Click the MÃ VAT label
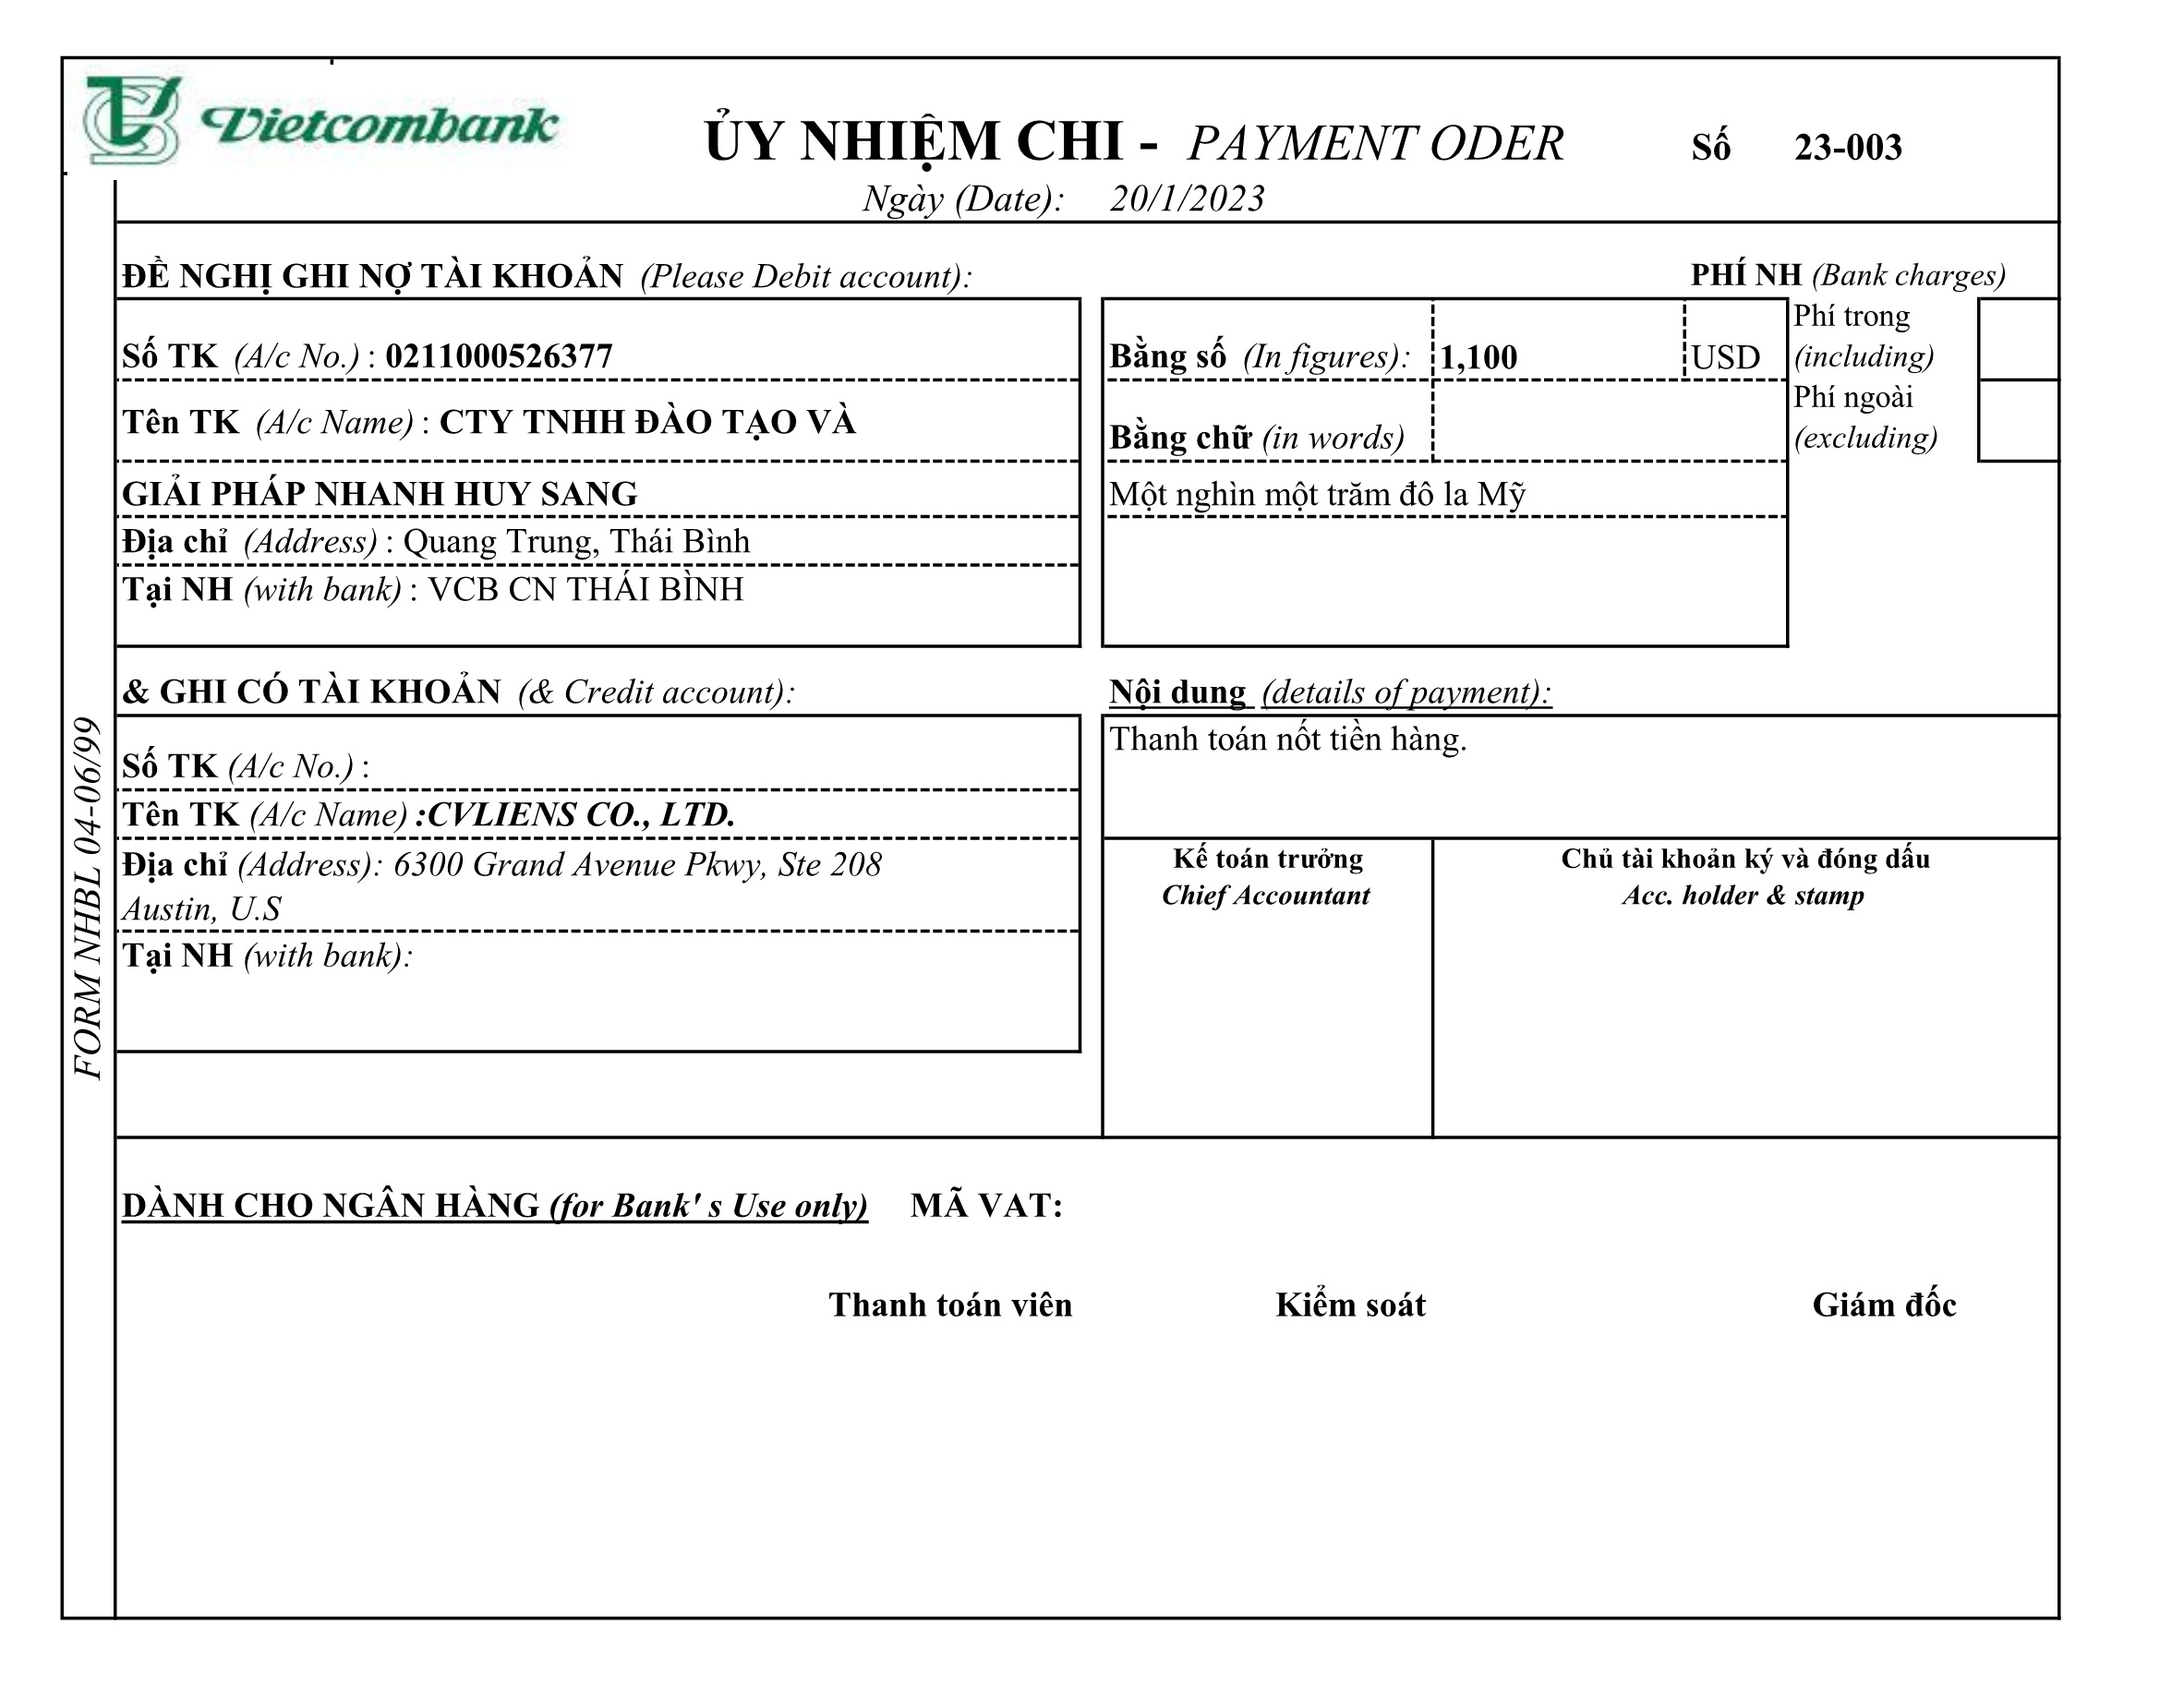This screenshot has width=2160, height=1708. point(986,1205)
